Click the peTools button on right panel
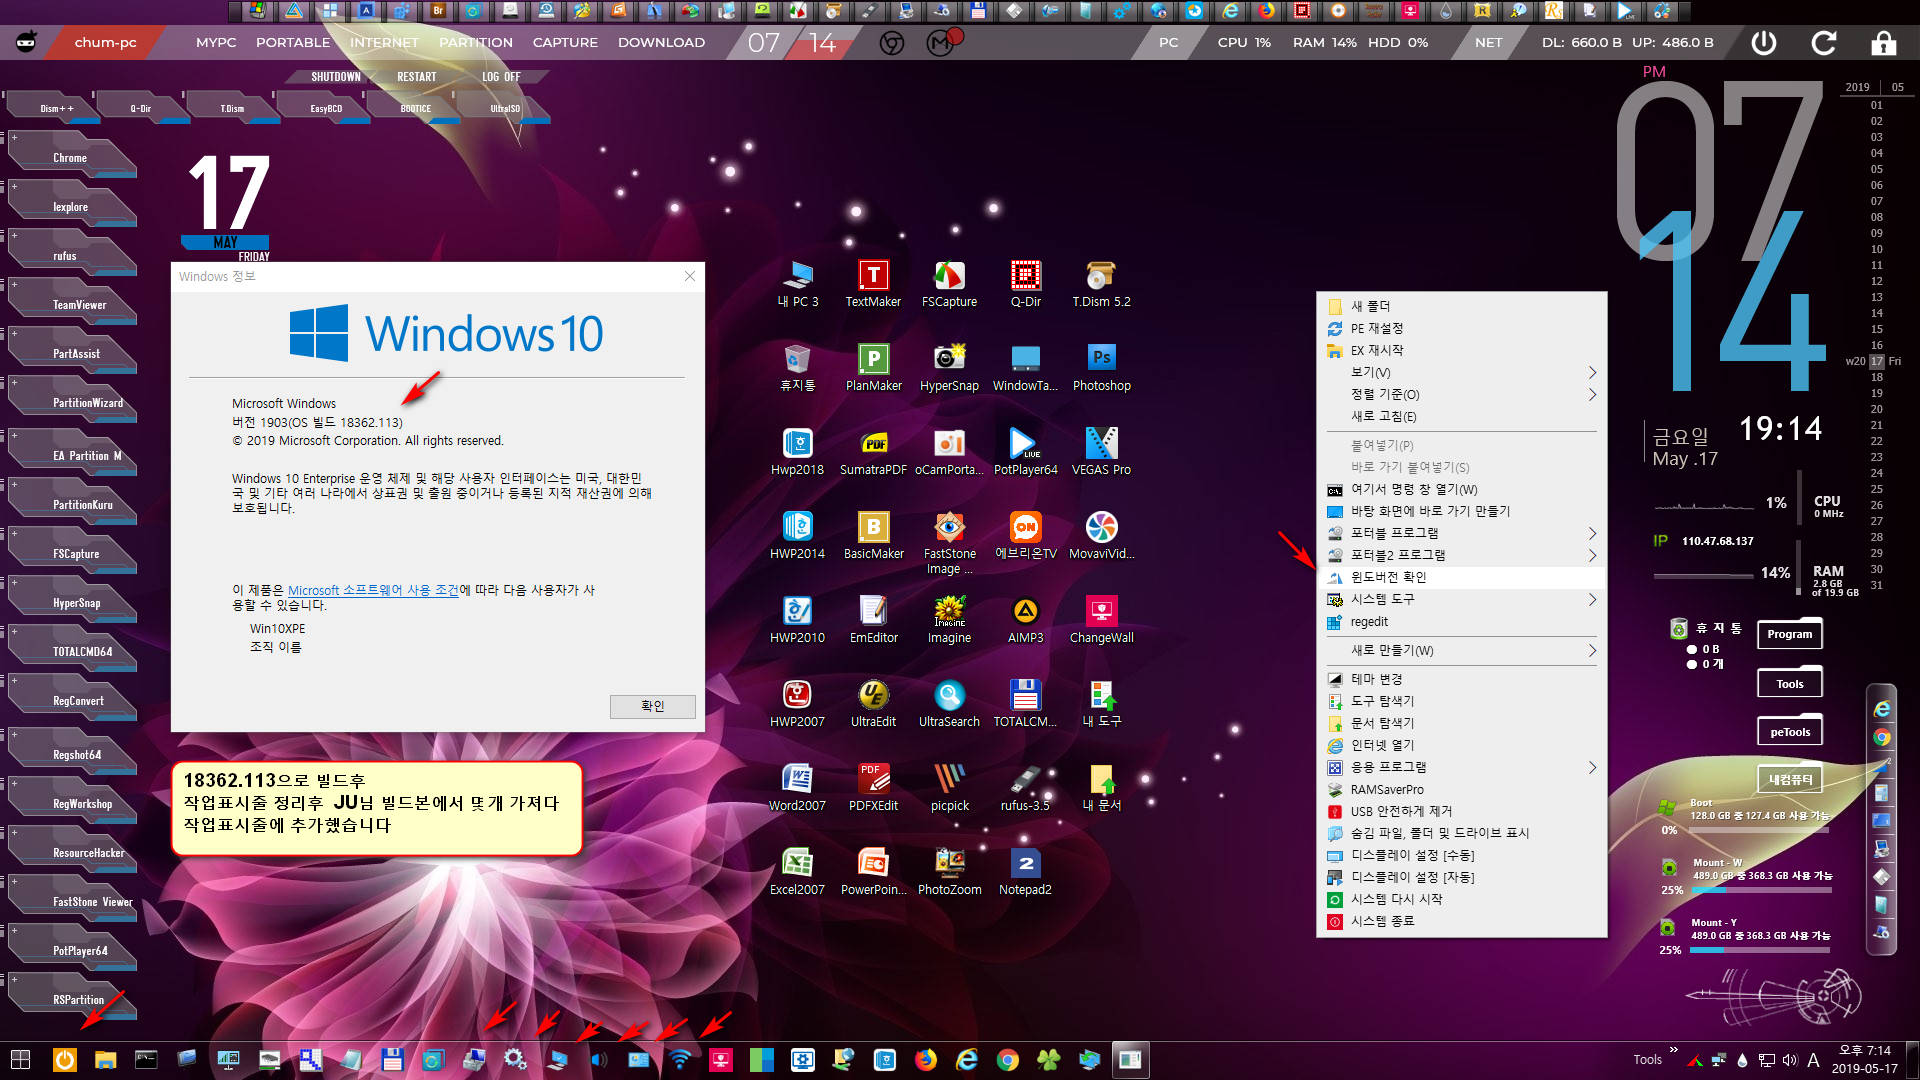Screen dimensions: 1920x1080 click(1790, 732)
